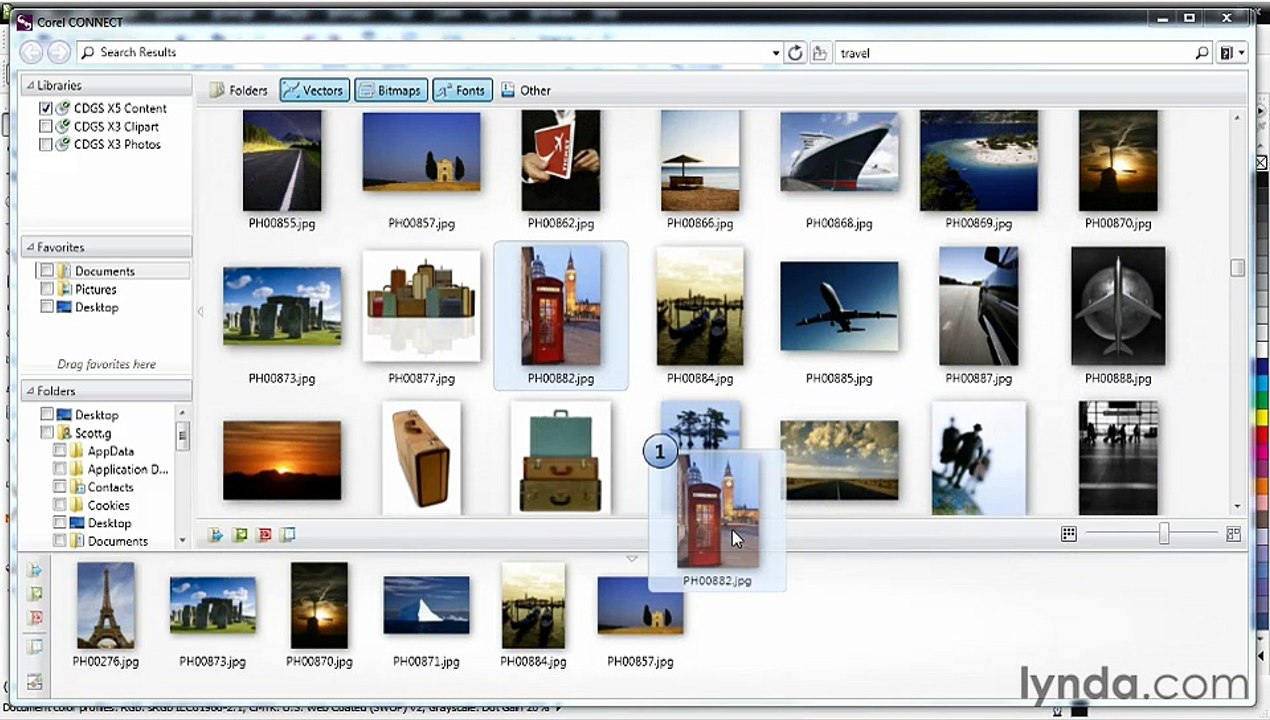Viewport: 1270px width, 720px height.
Task: Click the bottom icon in the tray's left toolbar
Action: 35,682
